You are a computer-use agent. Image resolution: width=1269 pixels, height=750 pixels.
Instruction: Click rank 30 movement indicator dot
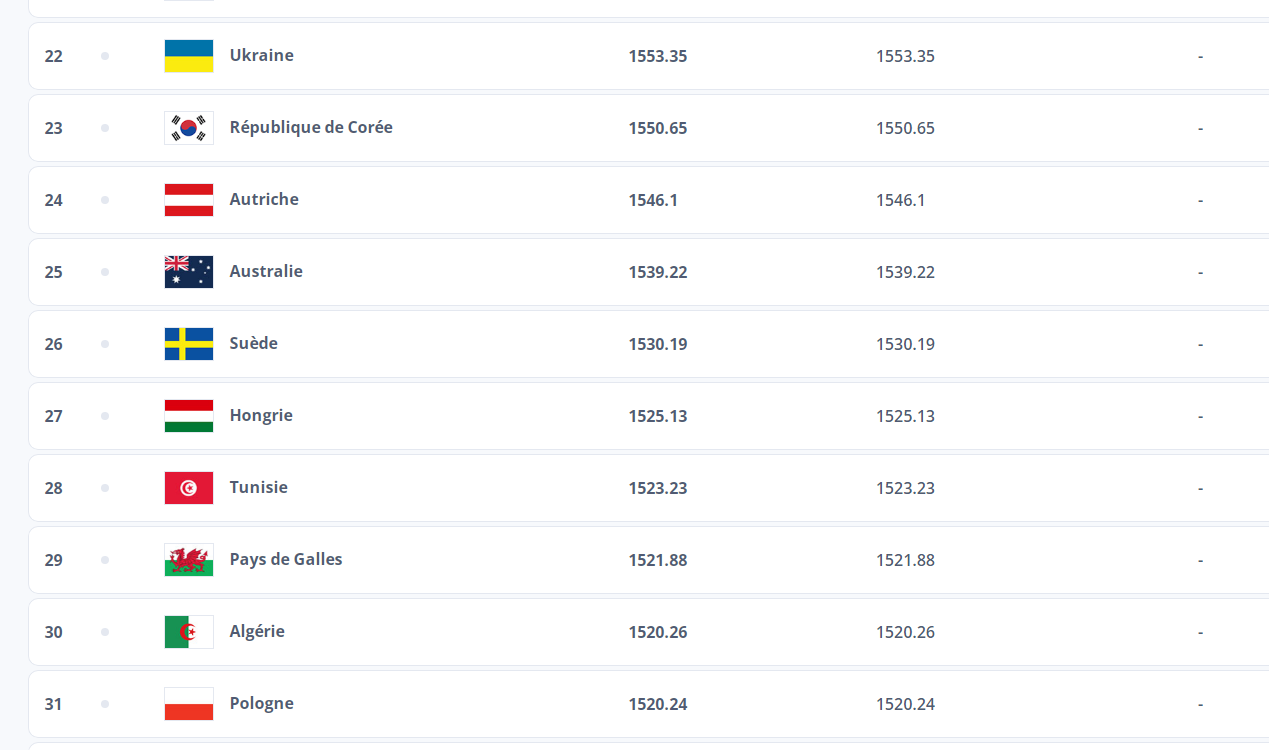(x=105, y=632)
